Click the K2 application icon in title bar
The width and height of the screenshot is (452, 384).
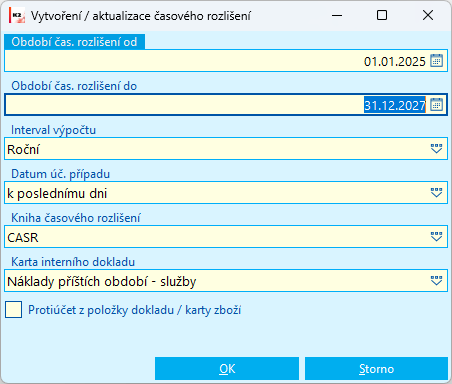(x=17, y=15)
